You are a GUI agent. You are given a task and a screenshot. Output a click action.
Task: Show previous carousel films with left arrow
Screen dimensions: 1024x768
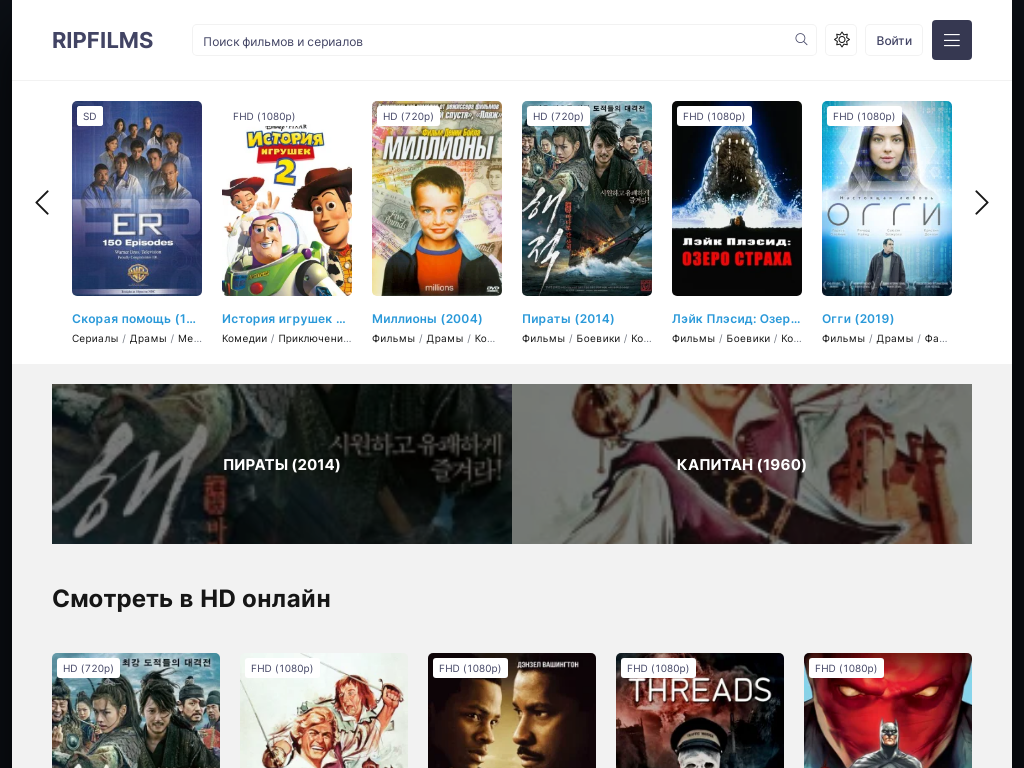42,202
